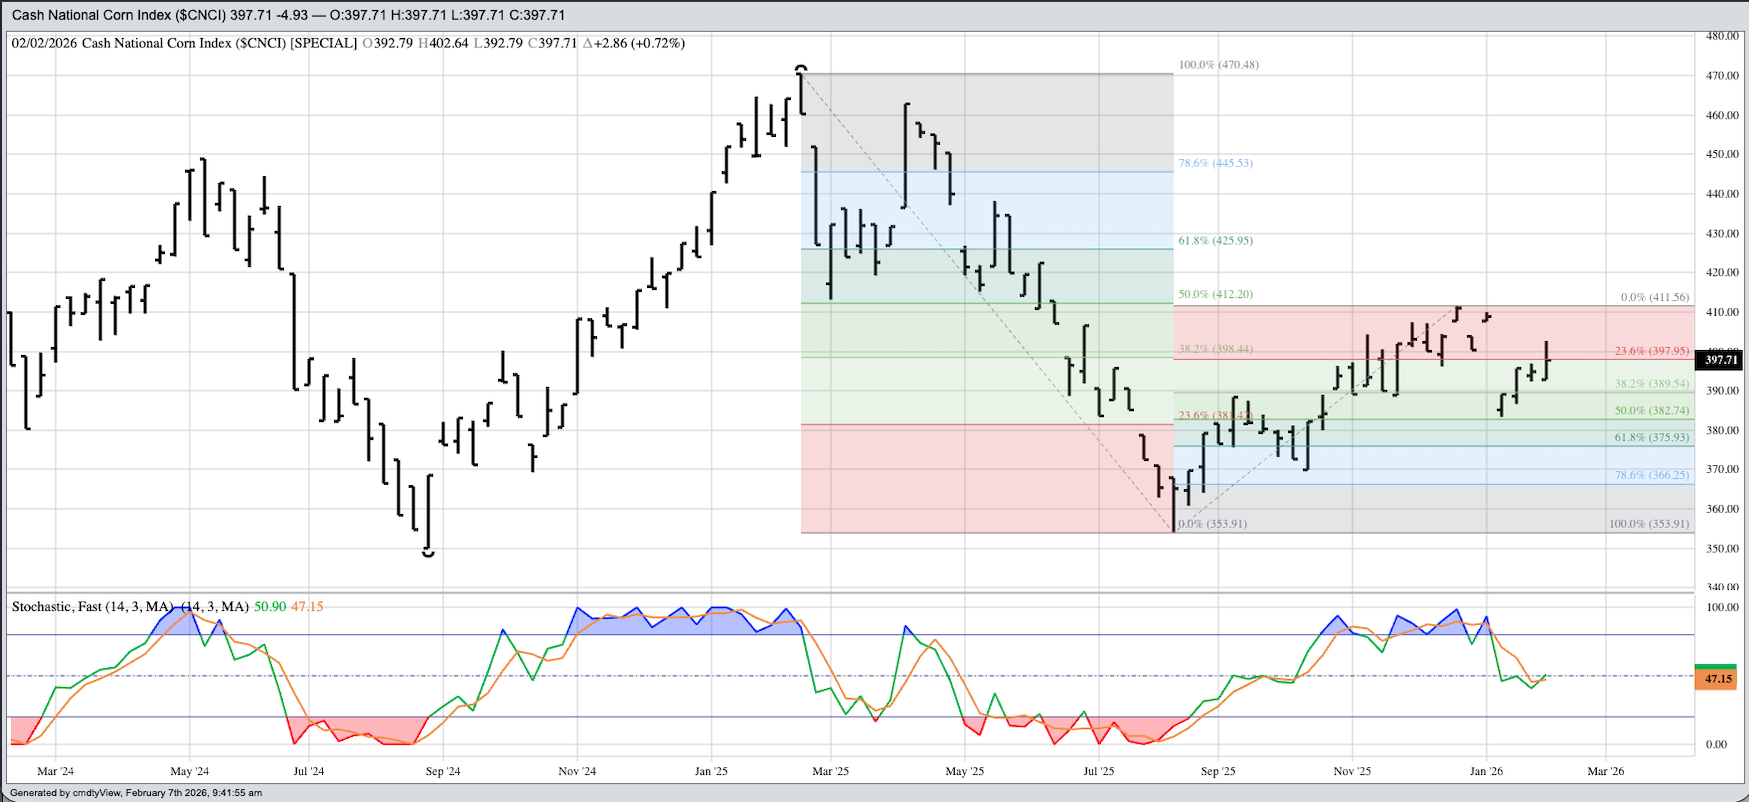Click the 38.2% (389.54) retracement label

1652,384
